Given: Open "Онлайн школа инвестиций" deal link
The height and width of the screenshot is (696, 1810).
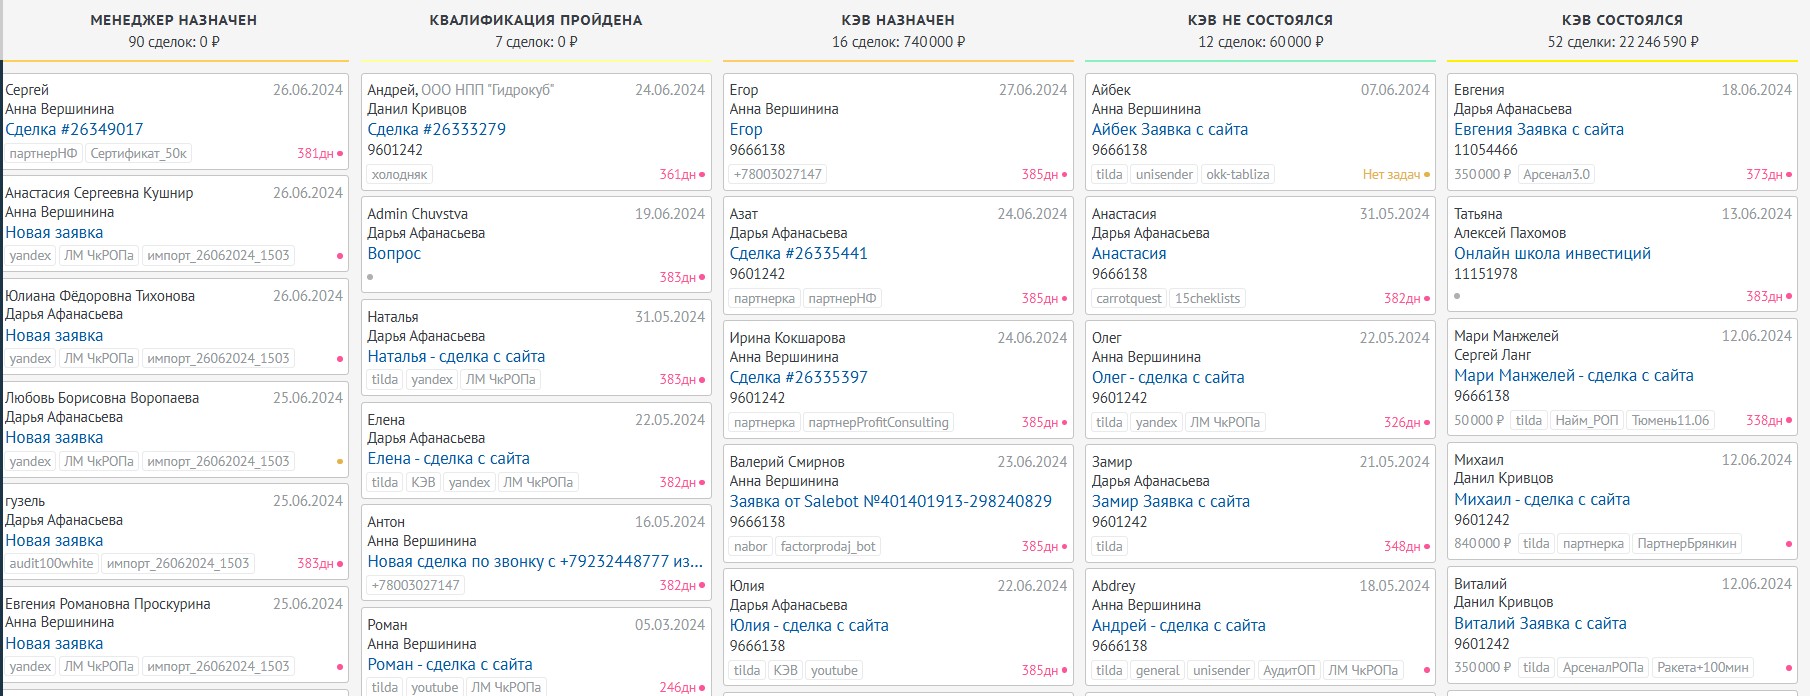Looking at the screenshot, I should (x=1552, y=253).
